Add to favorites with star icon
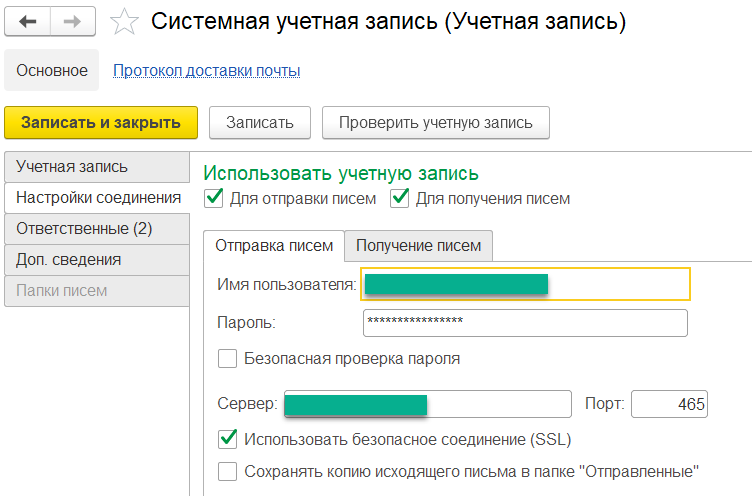 pos(124,21)
